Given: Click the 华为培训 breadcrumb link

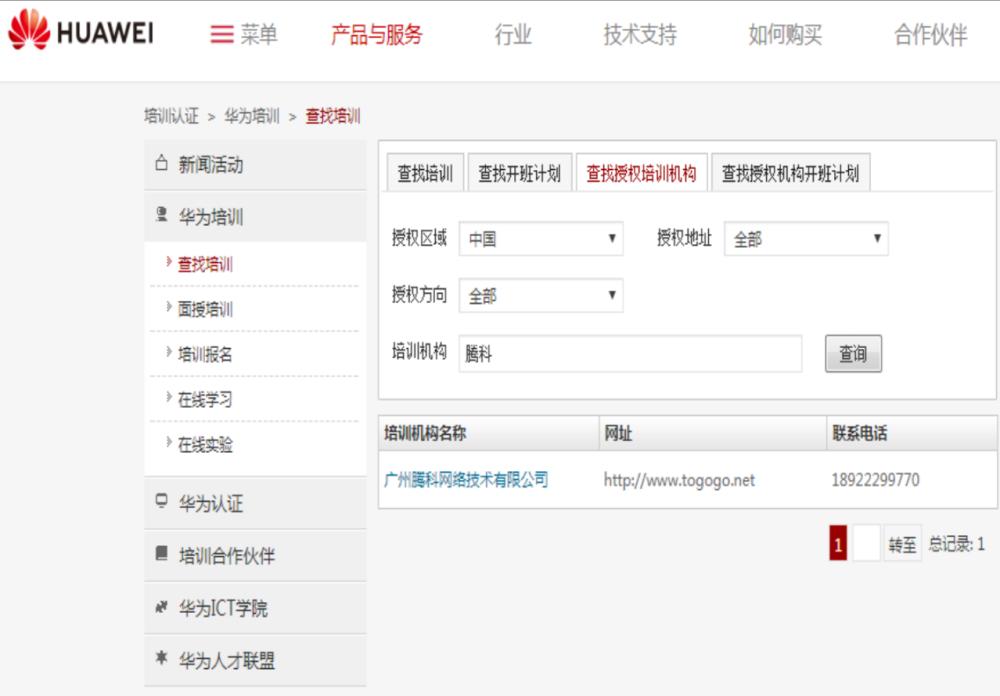Looking at the screenshot, I should [252, 116].
